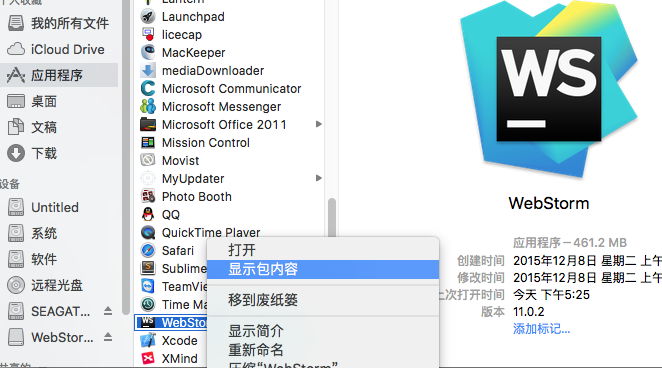The height and width of the screenshot is (368, 662).
Task: Select the XMind app icon
Action: 148,358
